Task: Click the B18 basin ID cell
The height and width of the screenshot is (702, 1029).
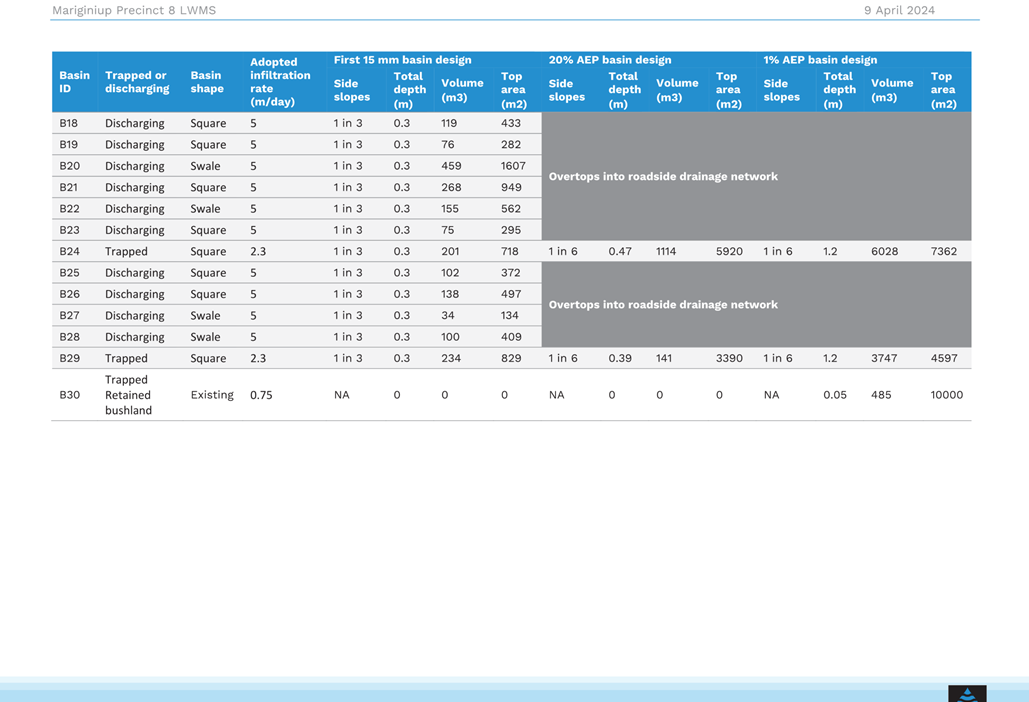Action: click(68, 123)
